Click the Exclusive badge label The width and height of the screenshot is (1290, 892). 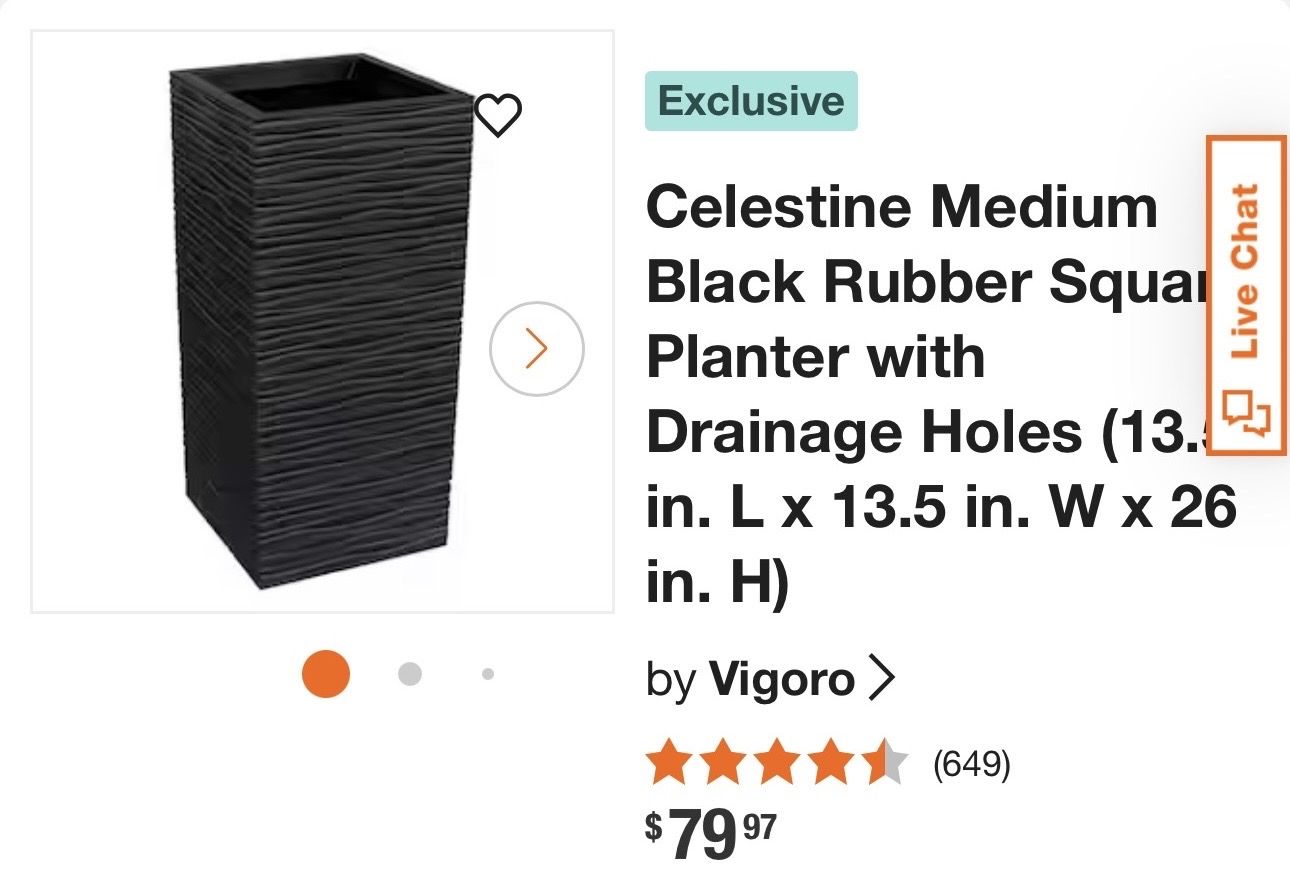click(751, 101)
